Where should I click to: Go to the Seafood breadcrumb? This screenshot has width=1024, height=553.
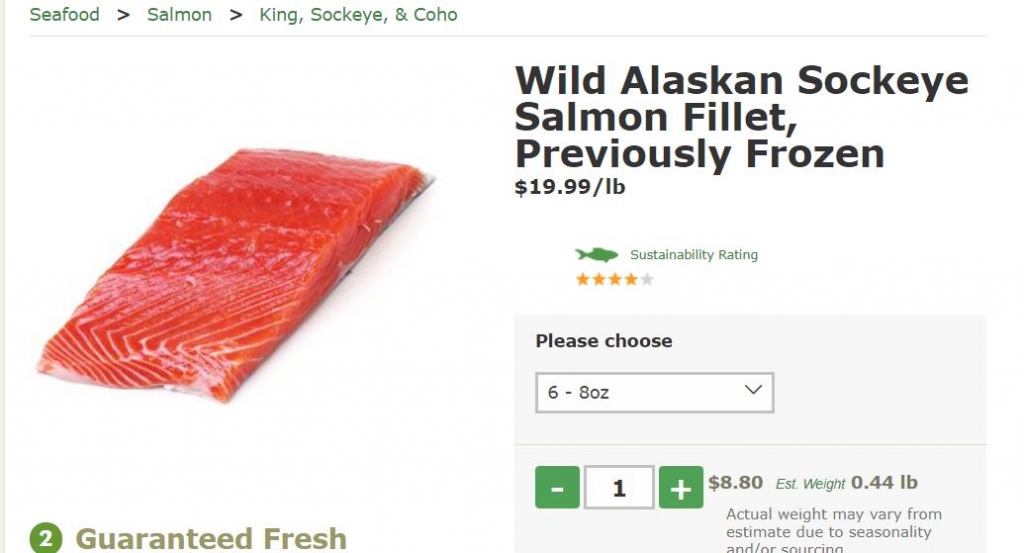point(65,14)
